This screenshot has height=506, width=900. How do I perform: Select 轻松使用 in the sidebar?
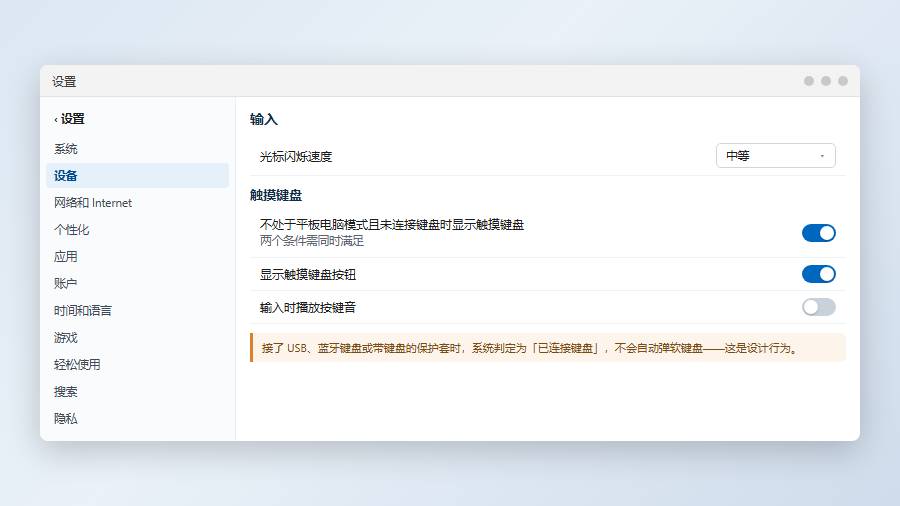[x=137, y=364]
